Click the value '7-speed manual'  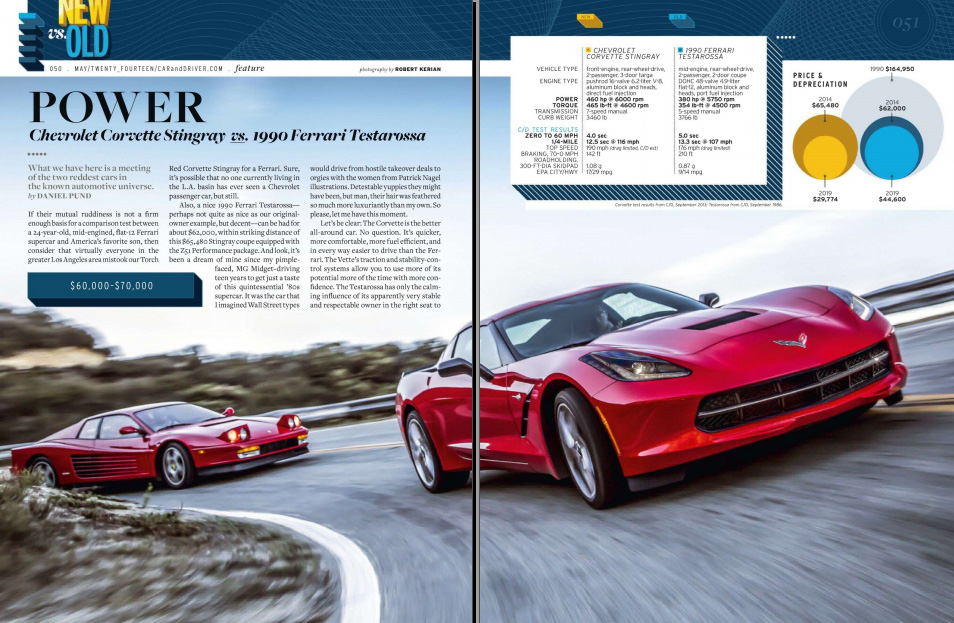pyautogui.click(x=606, y=111)
